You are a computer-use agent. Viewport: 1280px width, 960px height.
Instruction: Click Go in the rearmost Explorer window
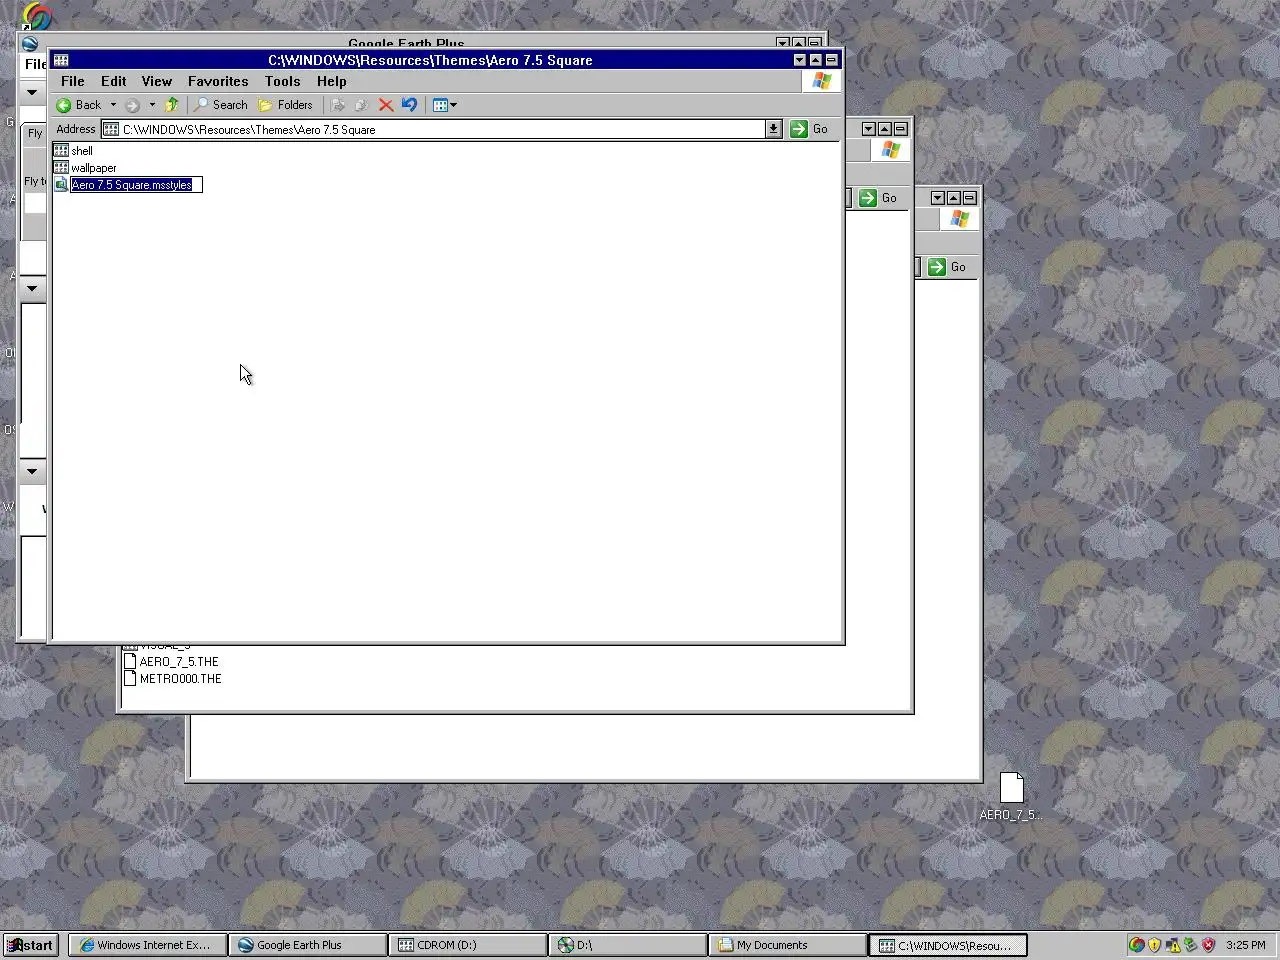tap(948, 267)
